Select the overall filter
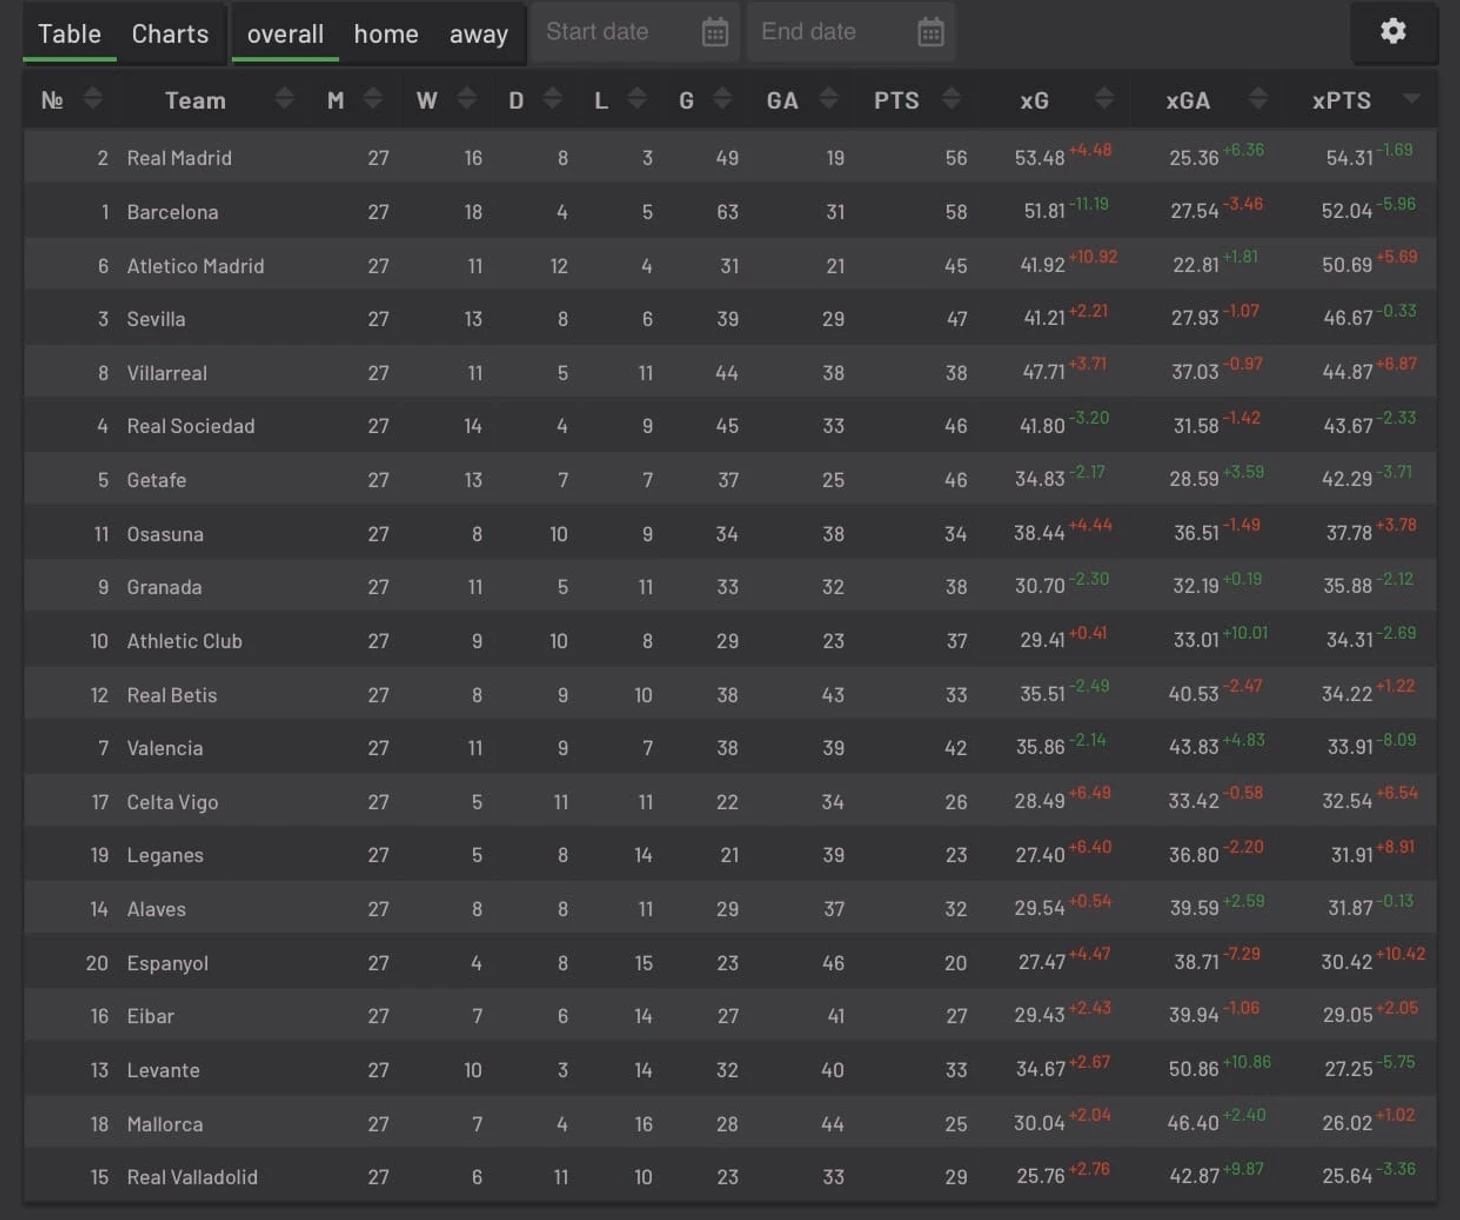1460x1220 pixels. click(285, 34)
